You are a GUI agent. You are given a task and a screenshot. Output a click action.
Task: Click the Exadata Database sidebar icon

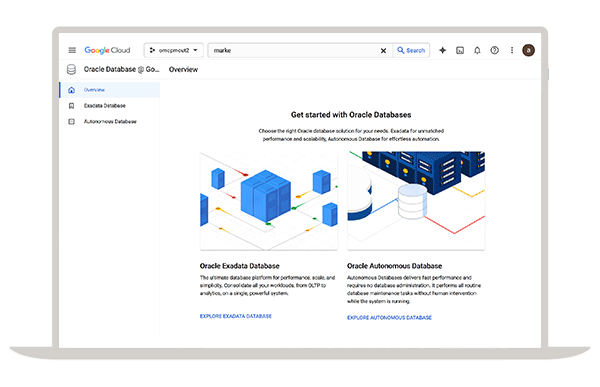click(71, 106)
